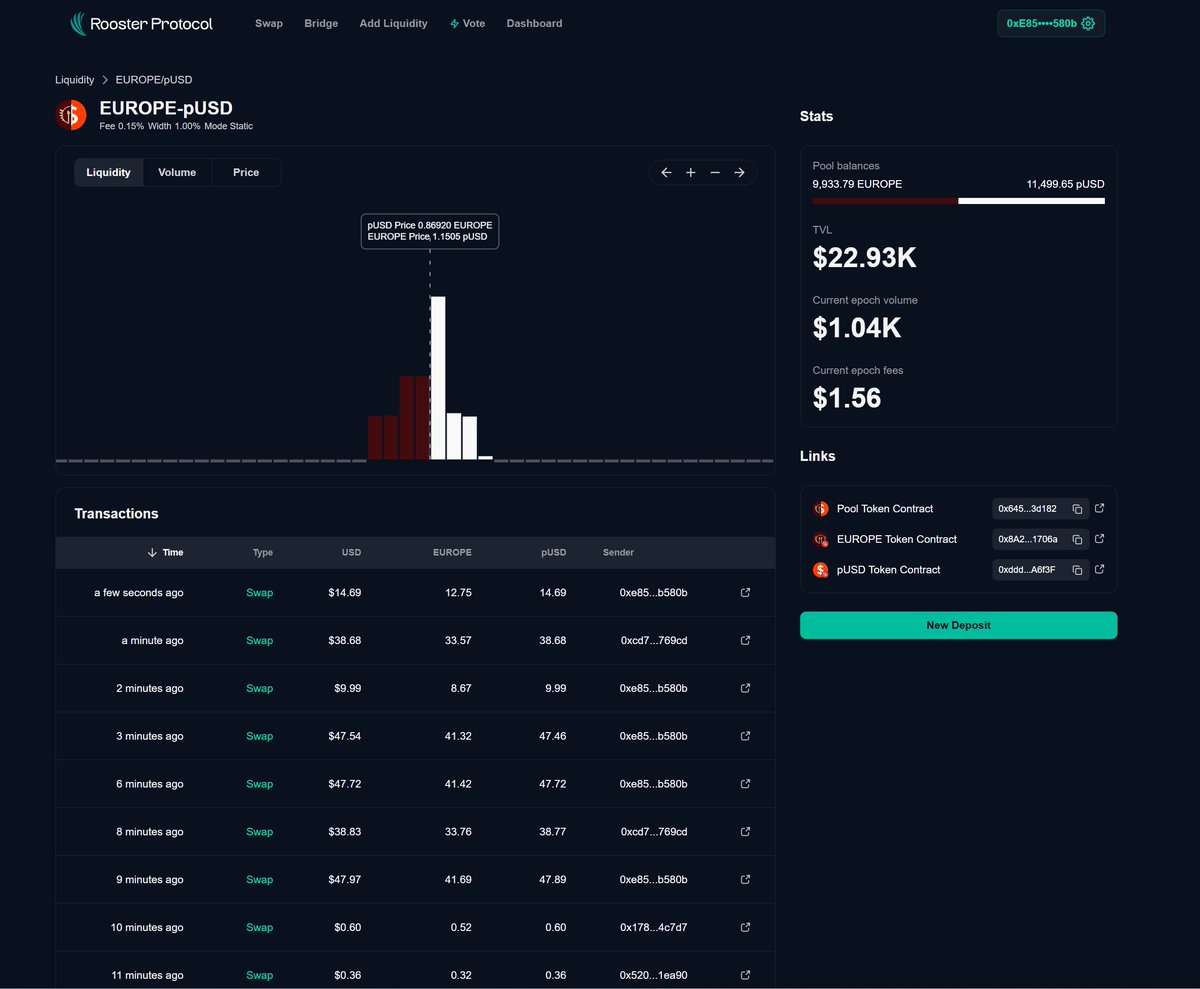This screenshot has width=1200, height=989.
Task: Click the EUROPE token contract icon
Action: [821, 540]
